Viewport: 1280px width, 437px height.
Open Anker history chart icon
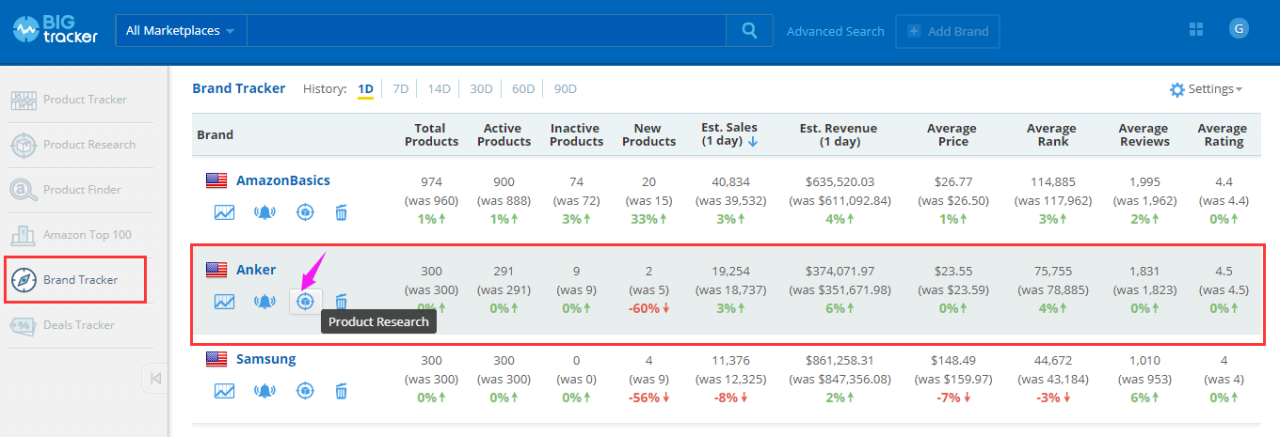(x=224, y=301)
